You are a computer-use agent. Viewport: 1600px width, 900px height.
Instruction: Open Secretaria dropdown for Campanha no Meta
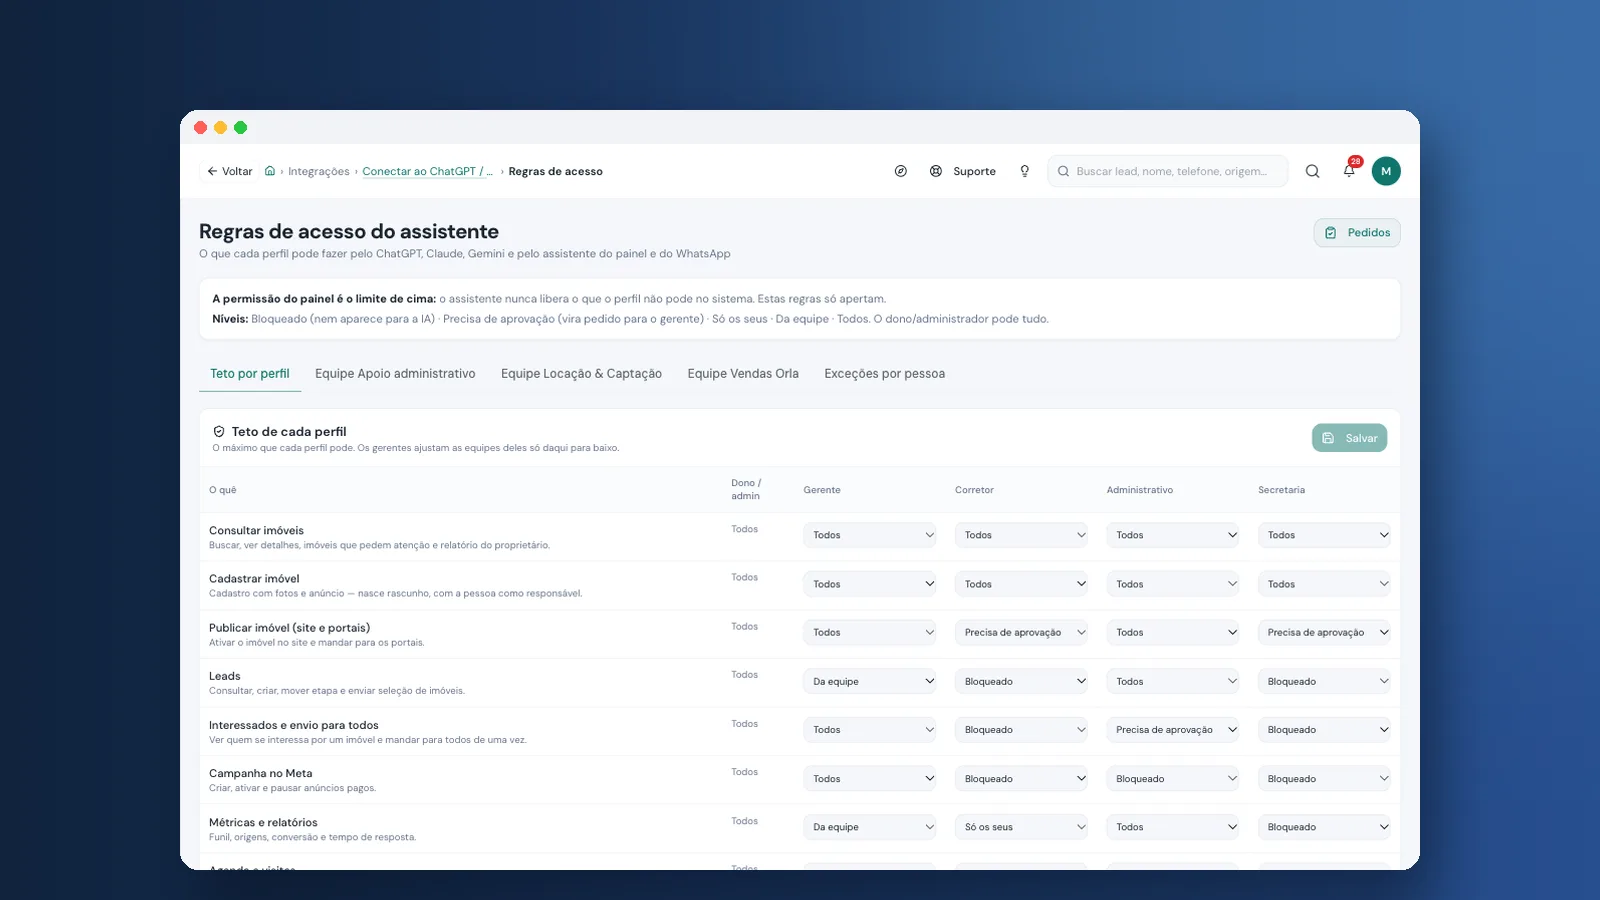[1324, 778]
